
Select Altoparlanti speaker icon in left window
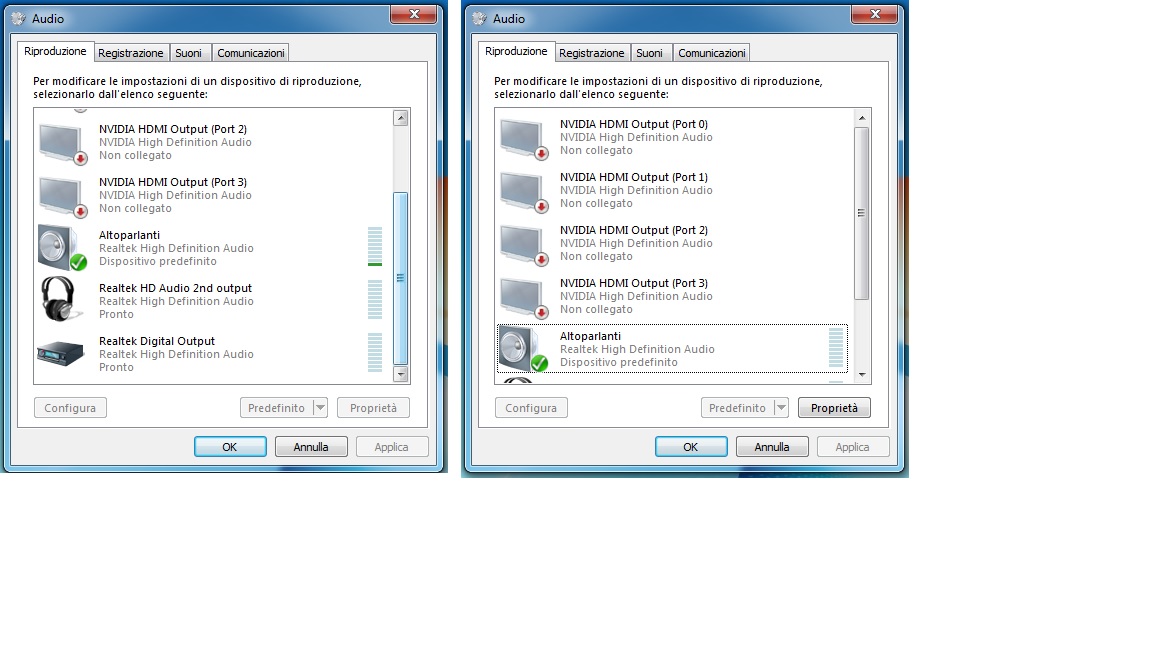coord(62,248)
